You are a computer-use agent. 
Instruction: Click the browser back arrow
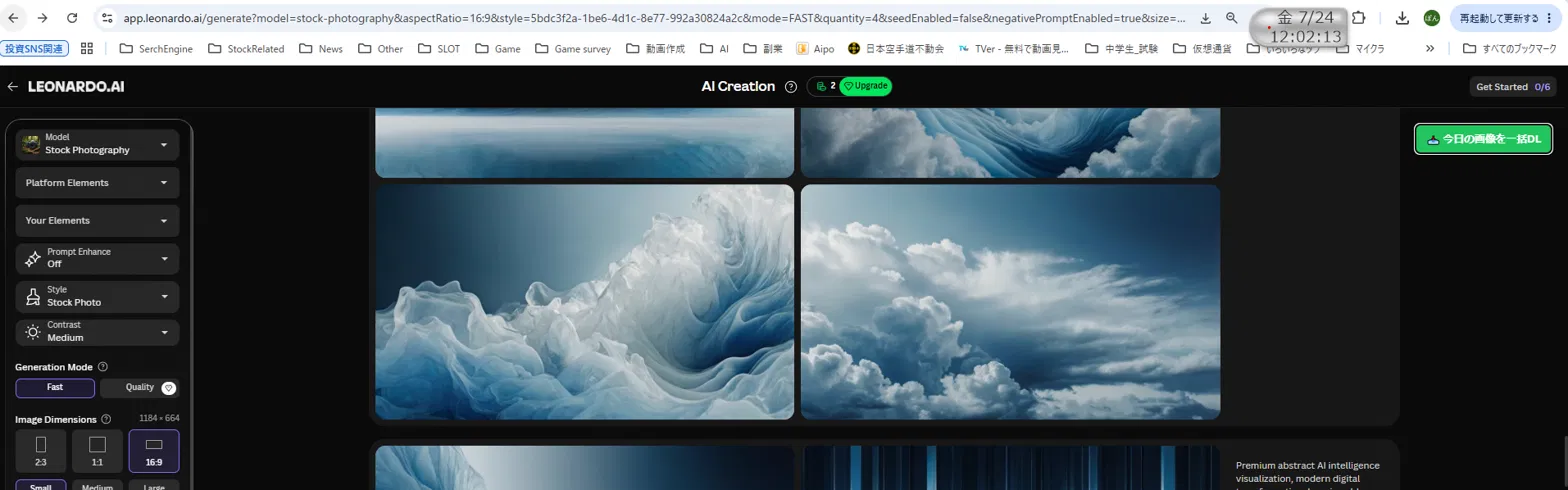tap(15, 18)
